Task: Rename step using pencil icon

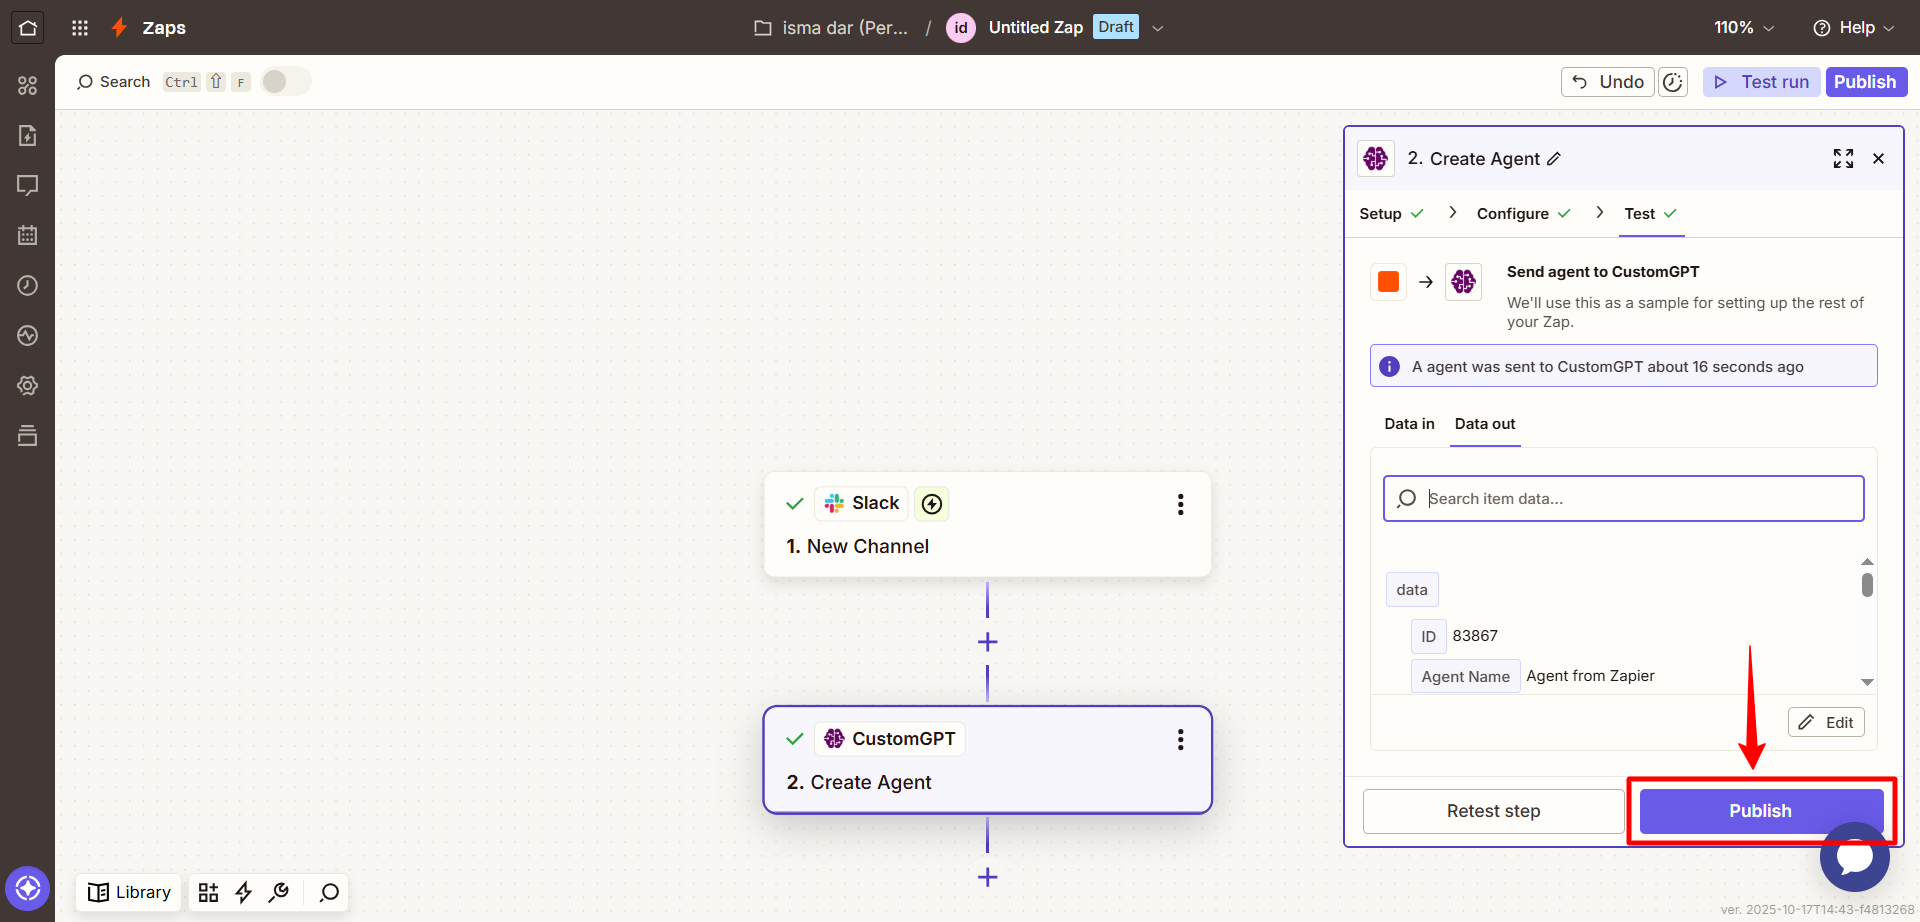Action: click(x=1554, y=159)
